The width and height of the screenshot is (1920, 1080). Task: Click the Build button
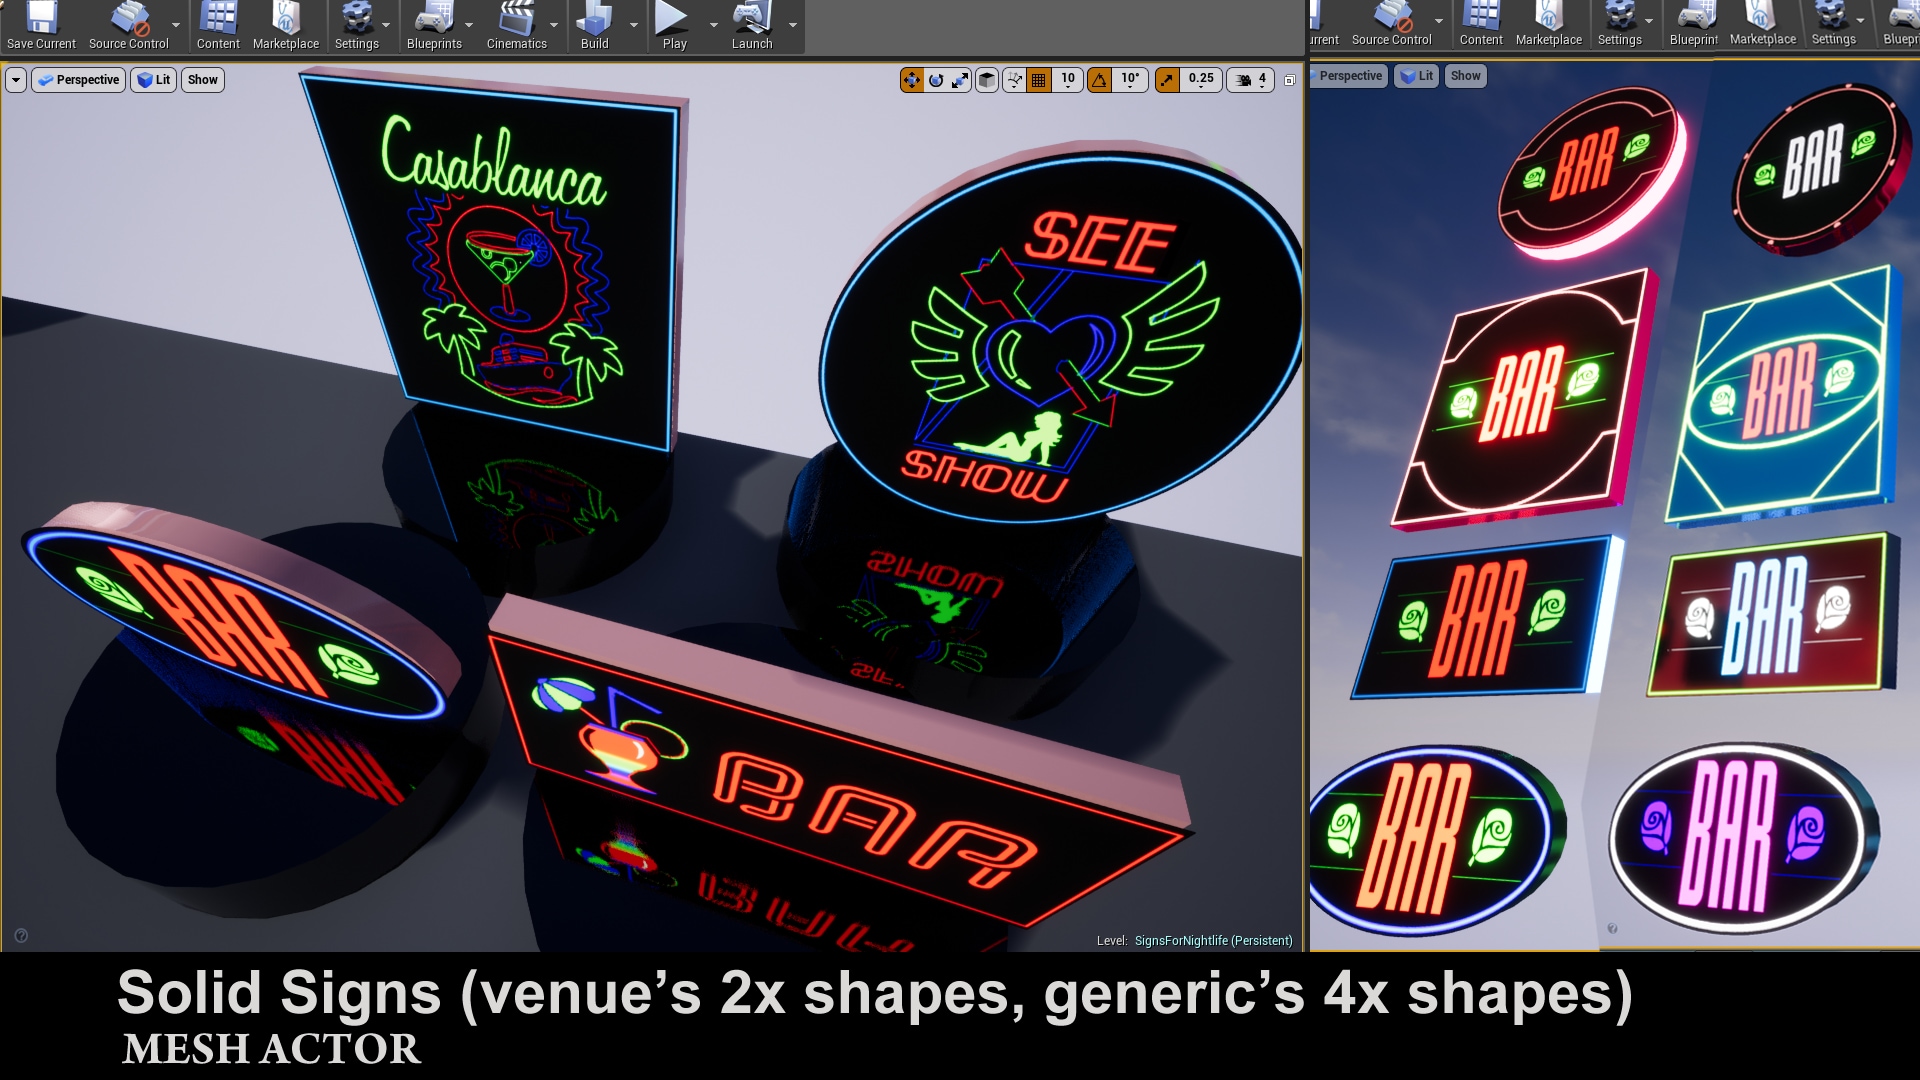click(594, 27)
